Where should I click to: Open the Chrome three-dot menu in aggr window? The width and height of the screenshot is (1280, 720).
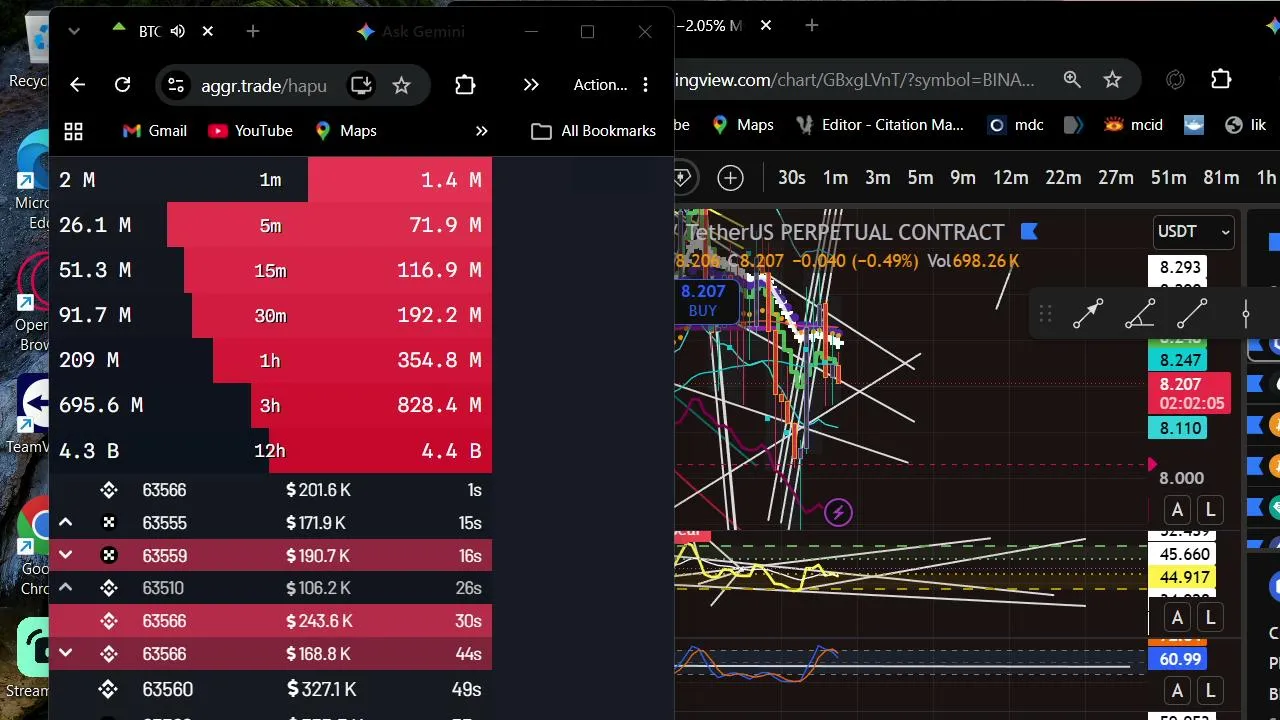coord(646,85)
